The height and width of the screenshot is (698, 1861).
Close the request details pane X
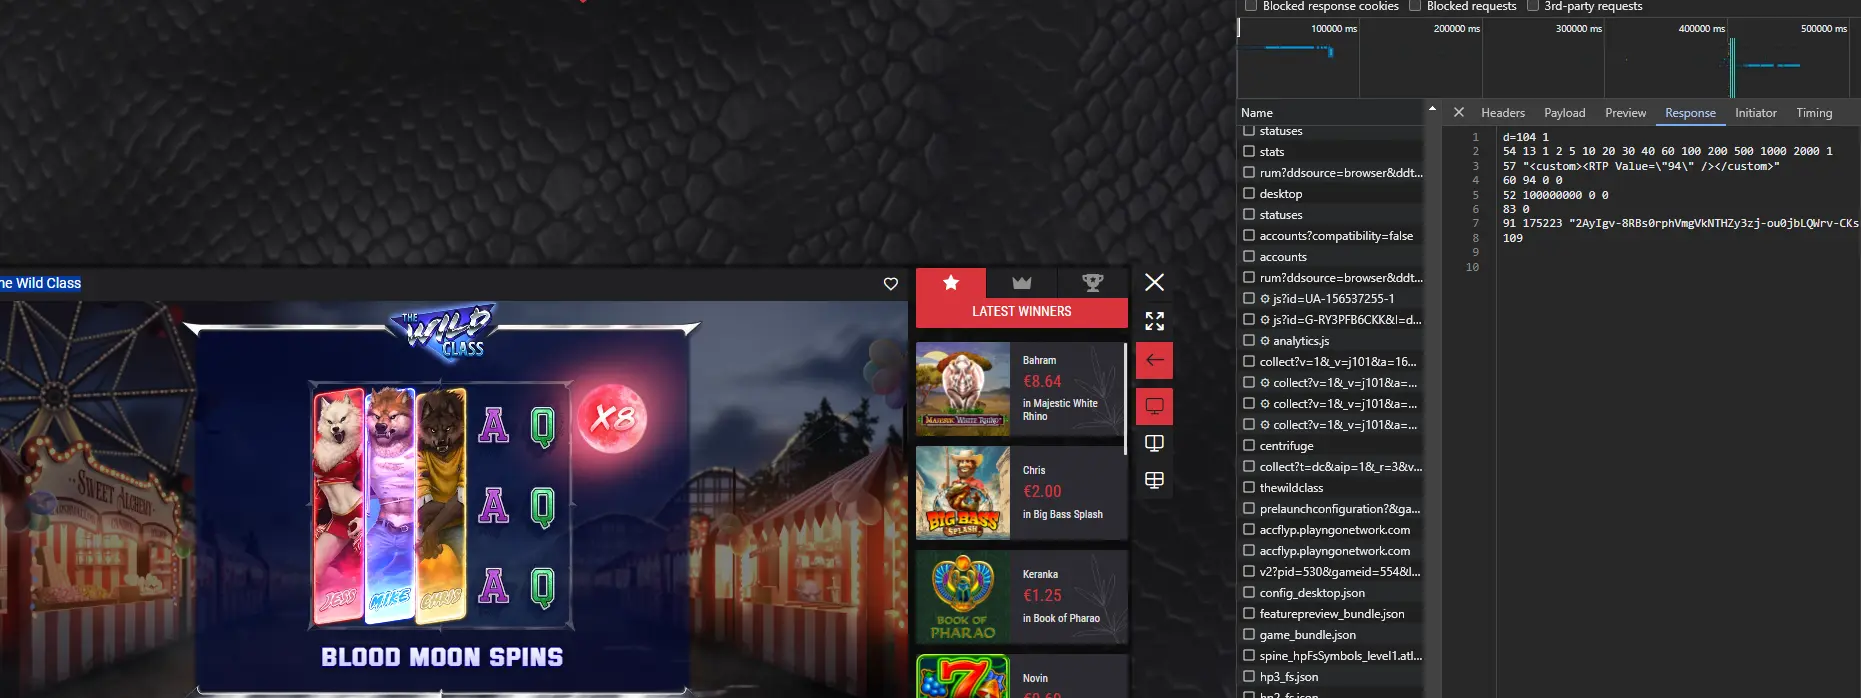pos(1459,112)
